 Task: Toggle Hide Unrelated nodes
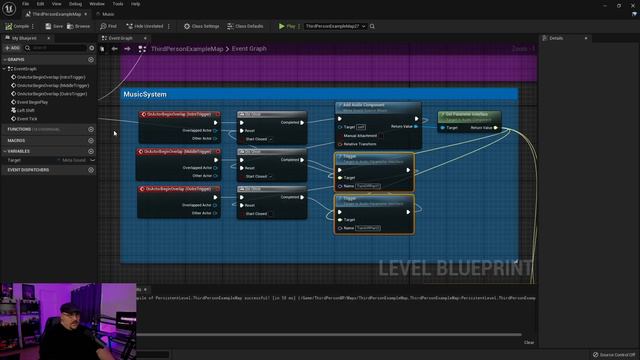tap(144, 26)
